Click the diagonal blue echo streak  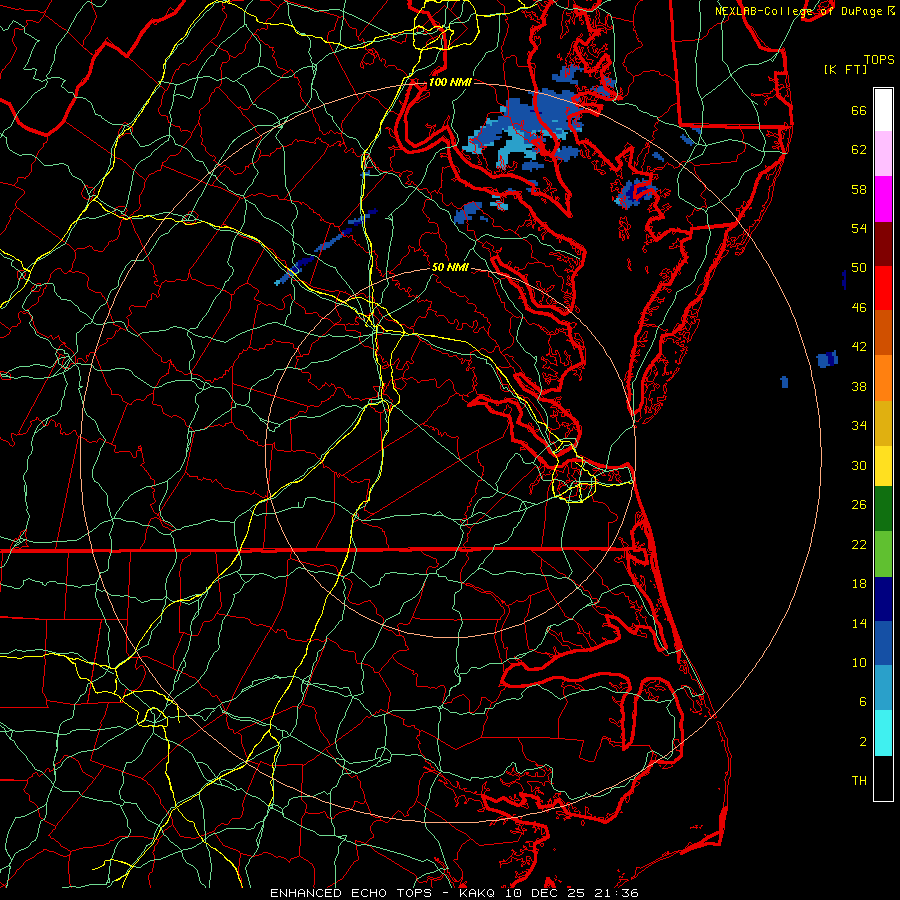[x=325, y=247]
